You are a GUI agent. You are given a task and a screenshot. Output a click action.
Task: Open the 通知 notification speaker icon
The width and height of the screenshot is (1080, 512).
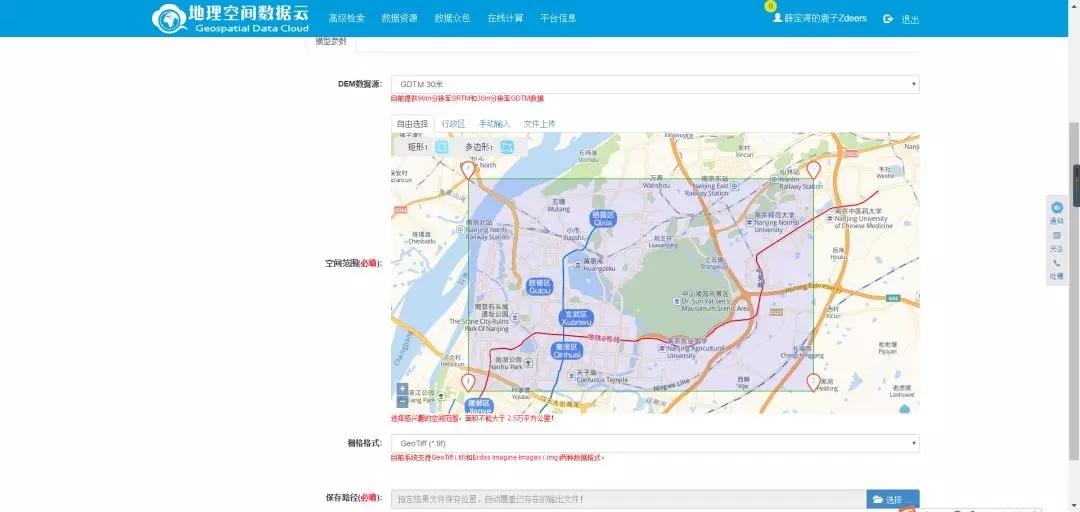point(1057,207)
